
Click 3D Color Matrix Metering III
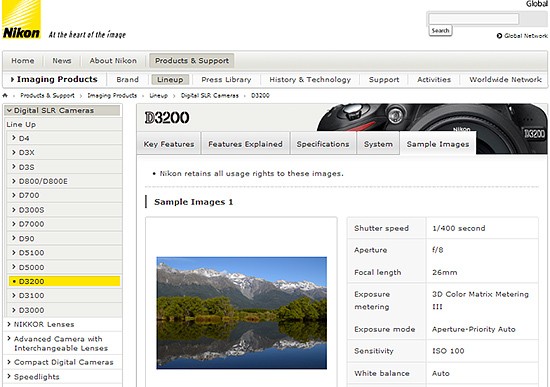pos(480,300)
